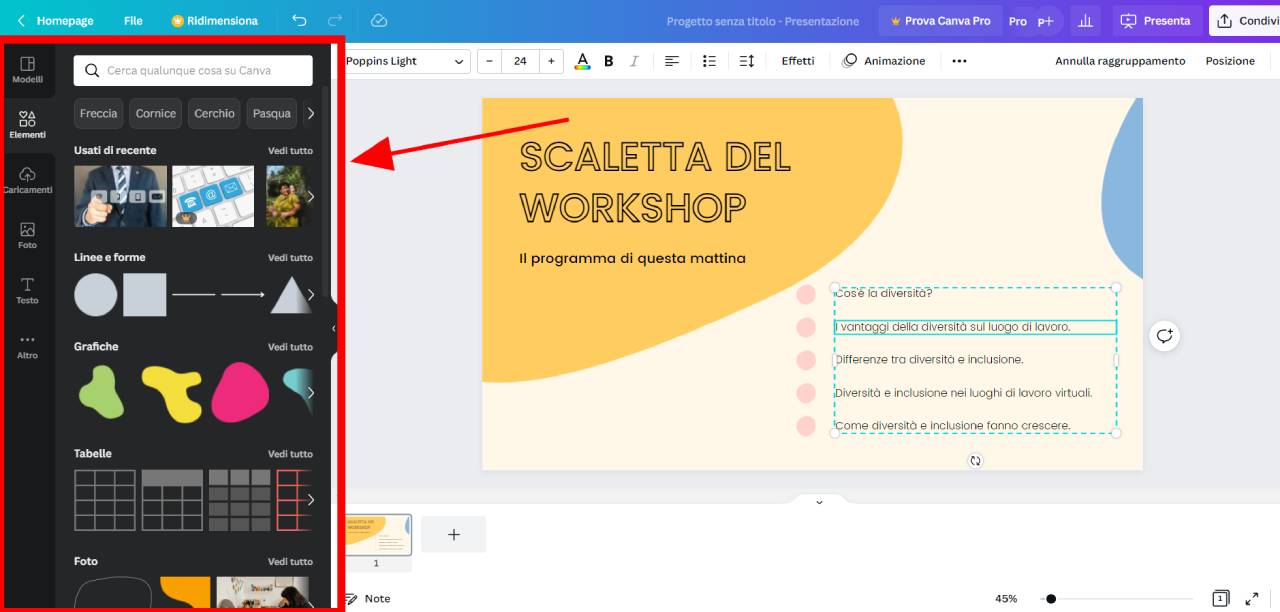Adjust the 45% zoom slider

coord(1049,598)
